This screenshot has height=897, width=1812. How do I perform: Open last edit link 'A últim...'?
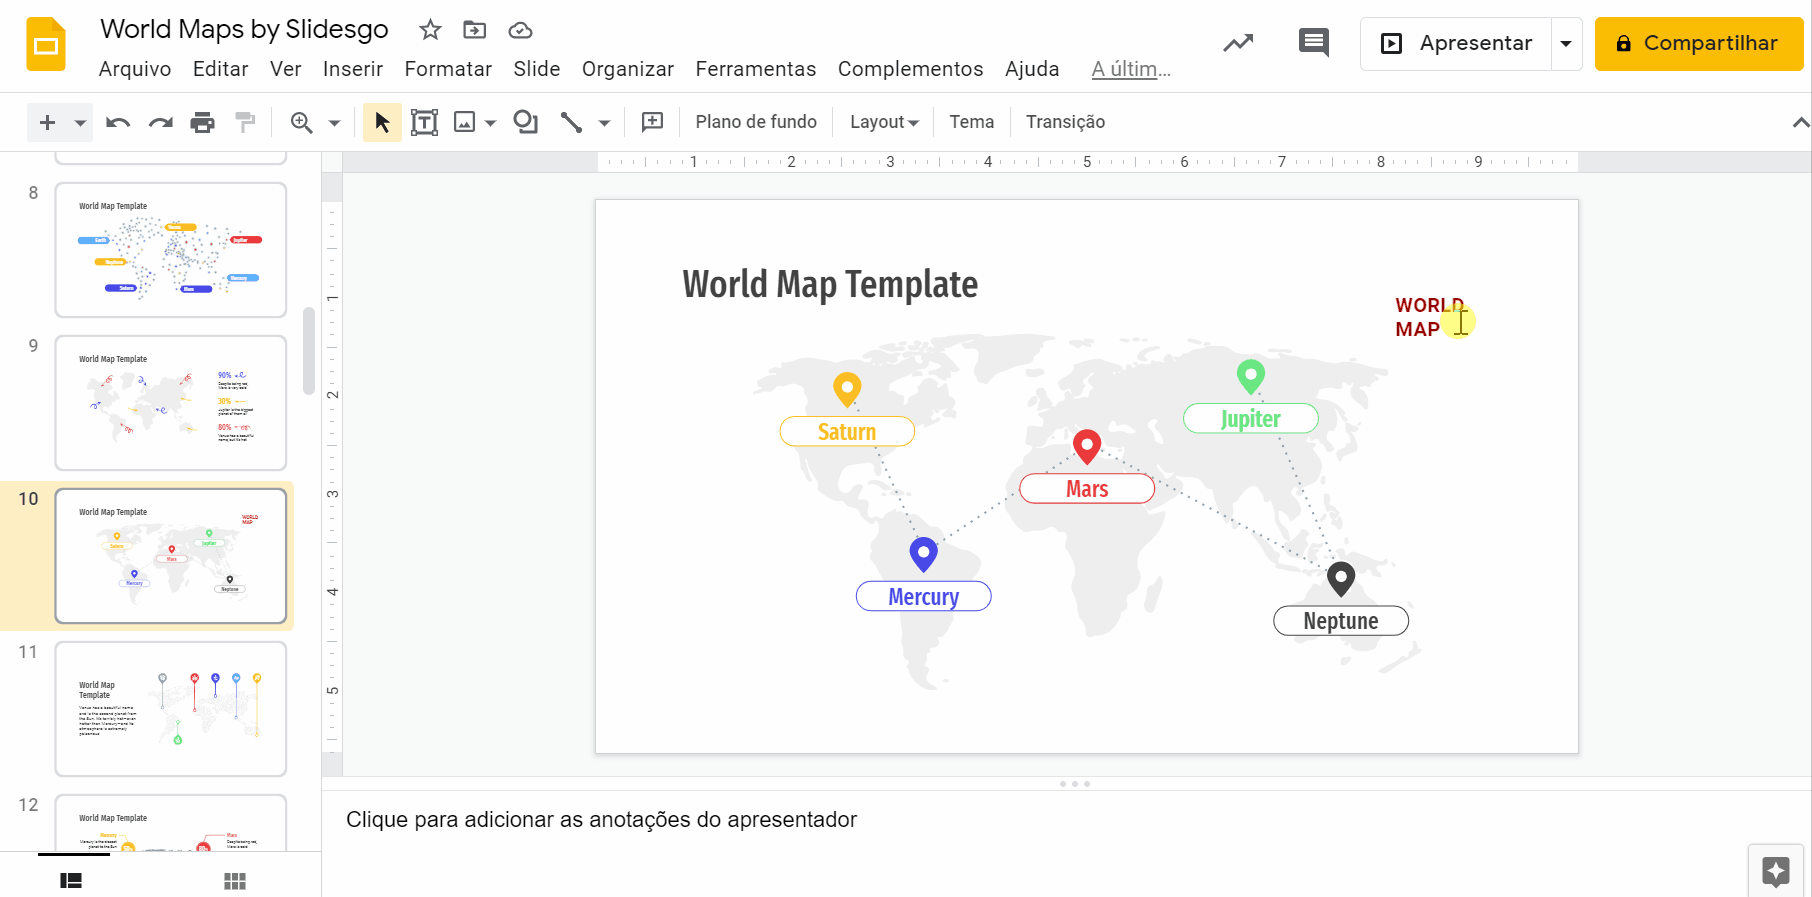click(1131, 69)
